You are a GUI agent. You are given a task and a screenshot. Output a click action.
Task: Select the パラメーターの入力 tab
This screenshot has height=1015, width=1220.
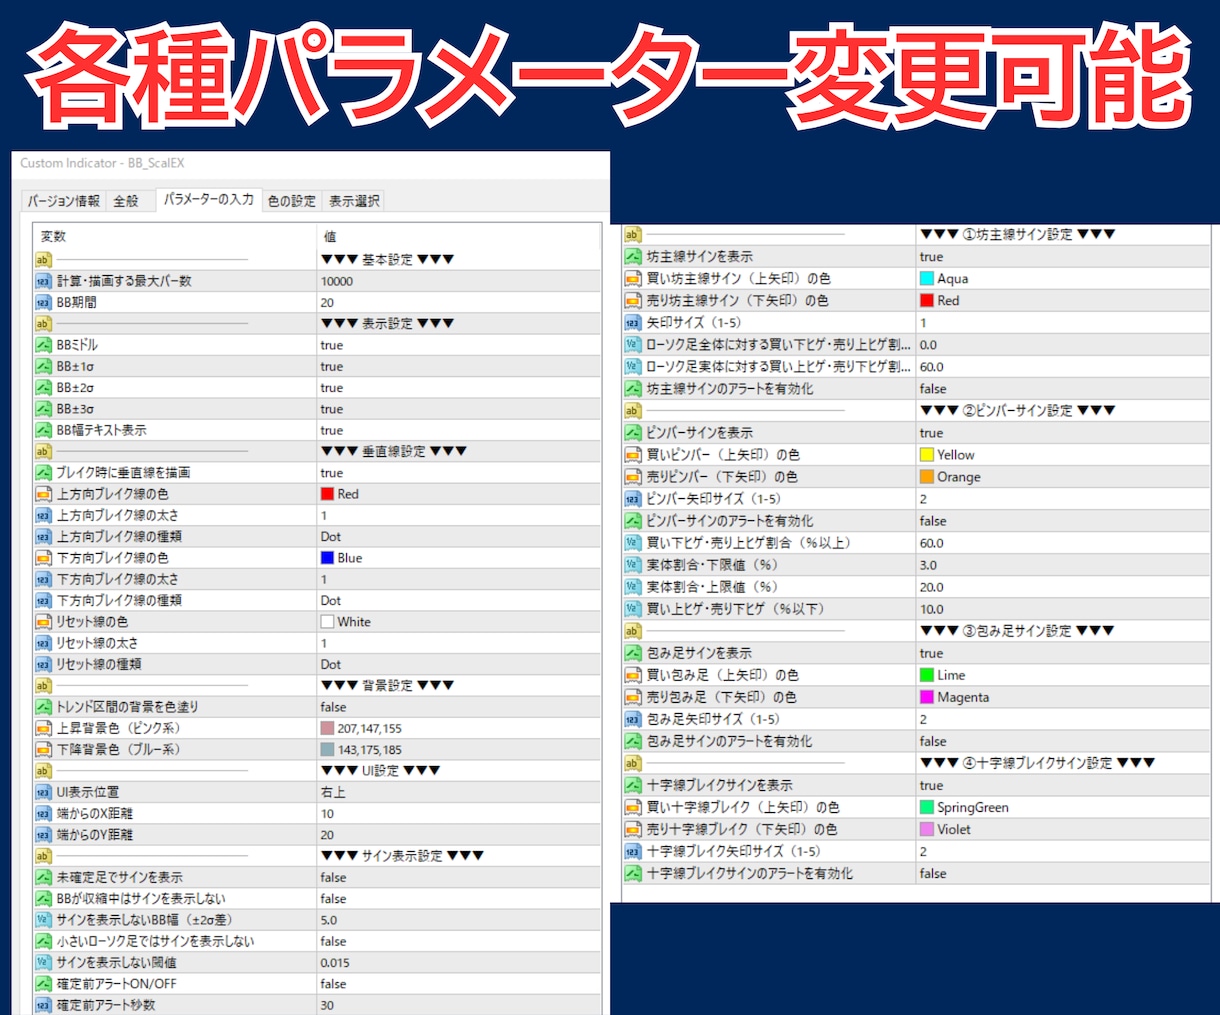click(208, 200)
